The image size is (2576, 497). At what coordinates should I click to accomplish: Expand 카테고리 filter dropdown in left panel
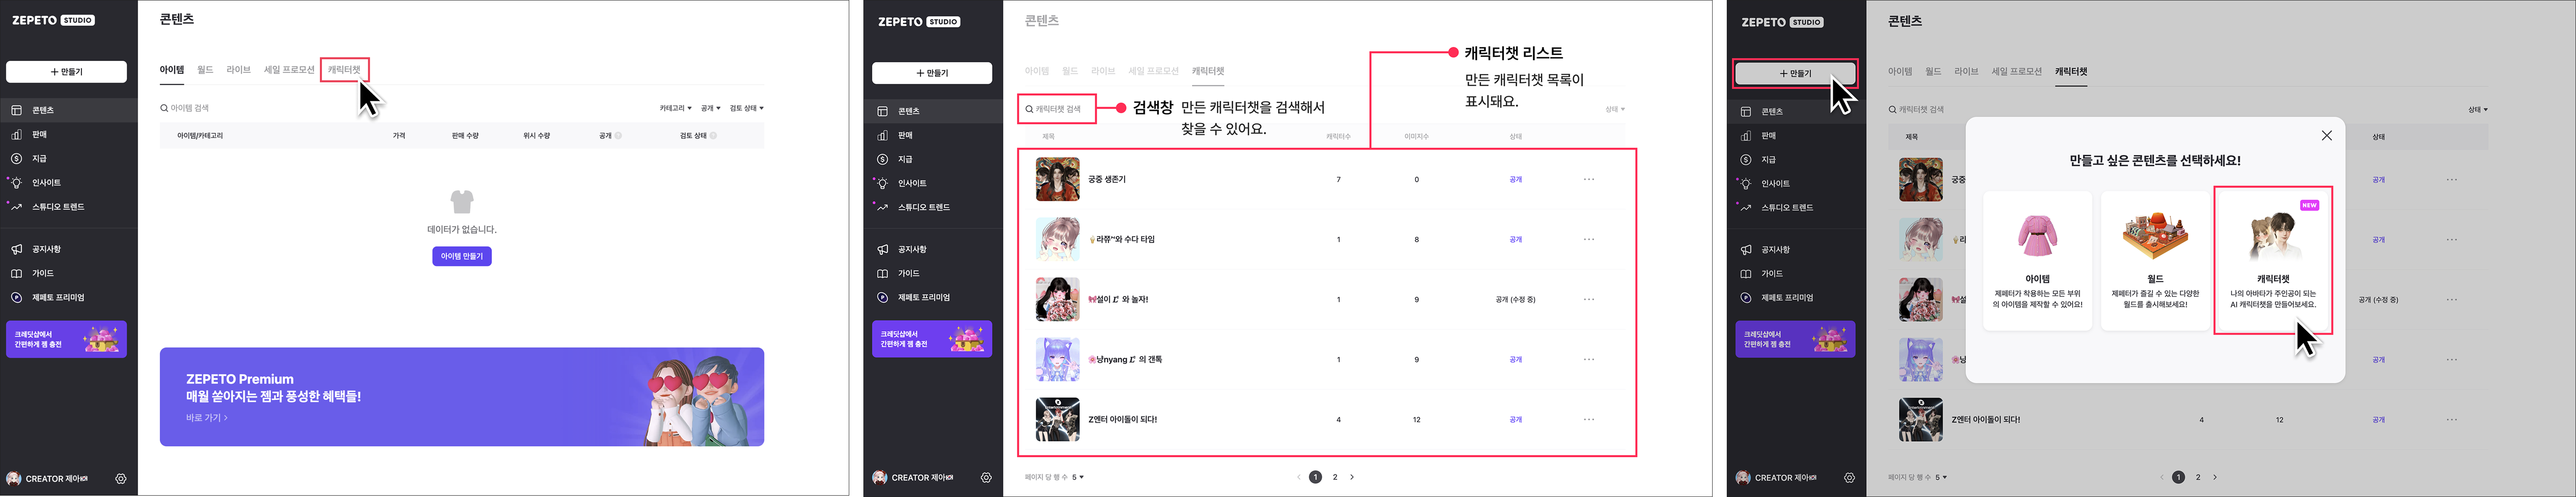pyautogui.click(x=675, y=108)
